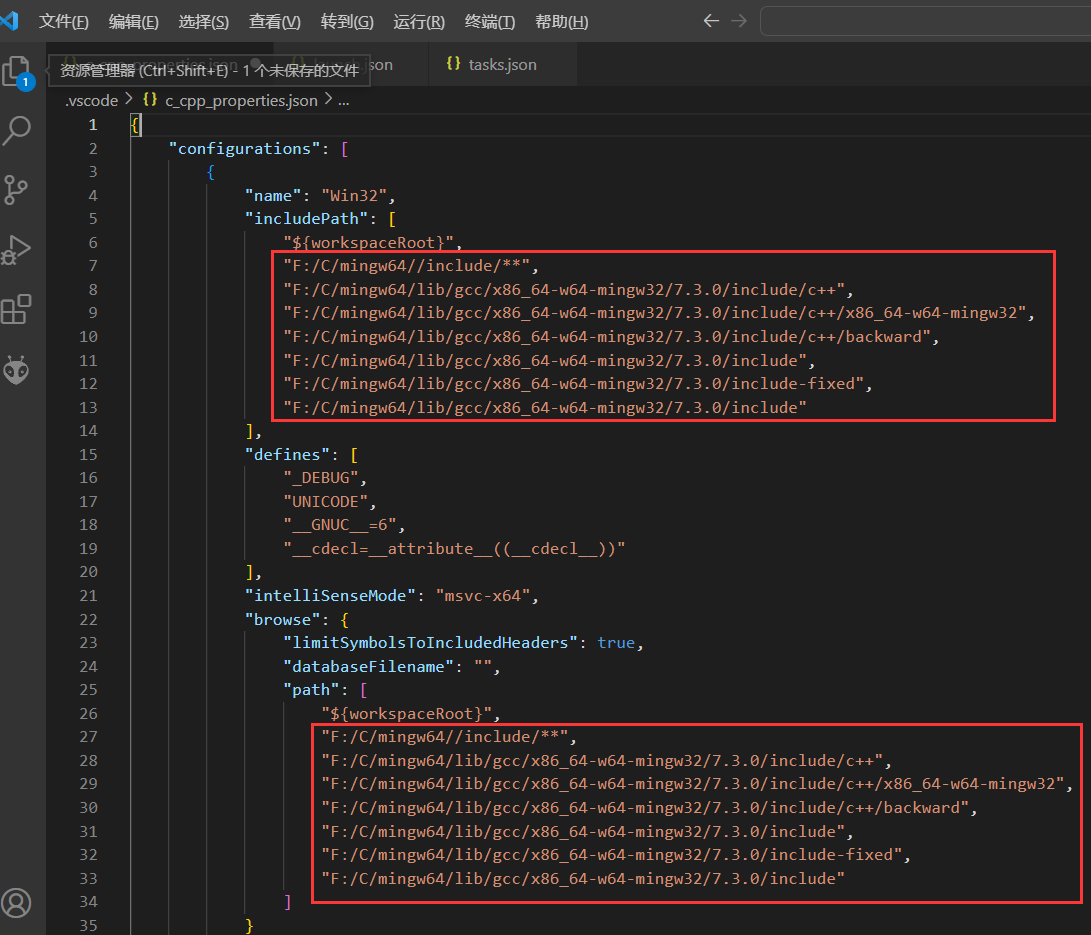This screenshot has width=1091, height=935.
Task: Click the "_DEBUG" define
Action: coord(321,478)
